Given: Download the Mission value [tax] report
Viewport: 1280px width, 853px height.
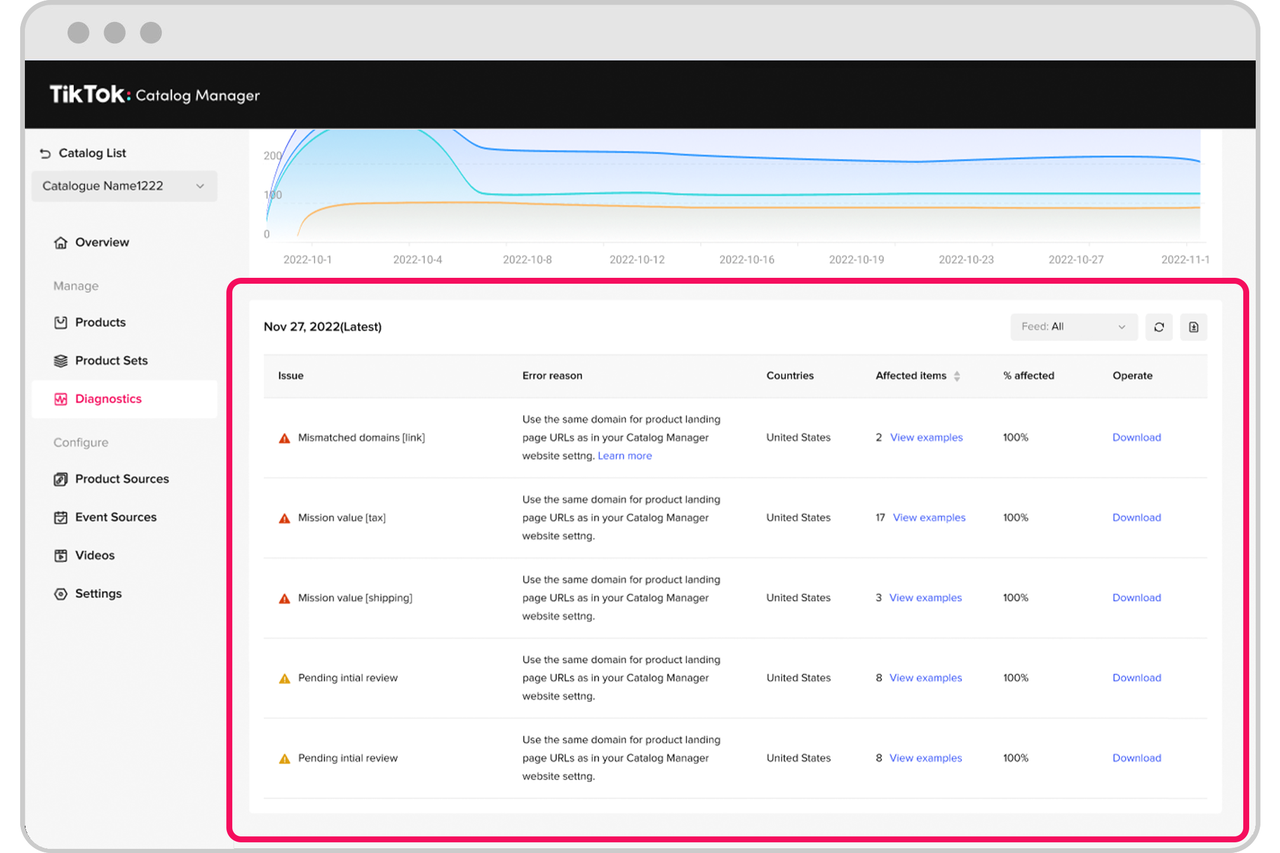Looking at the screenshot, I should click(x=1136, y=518).
